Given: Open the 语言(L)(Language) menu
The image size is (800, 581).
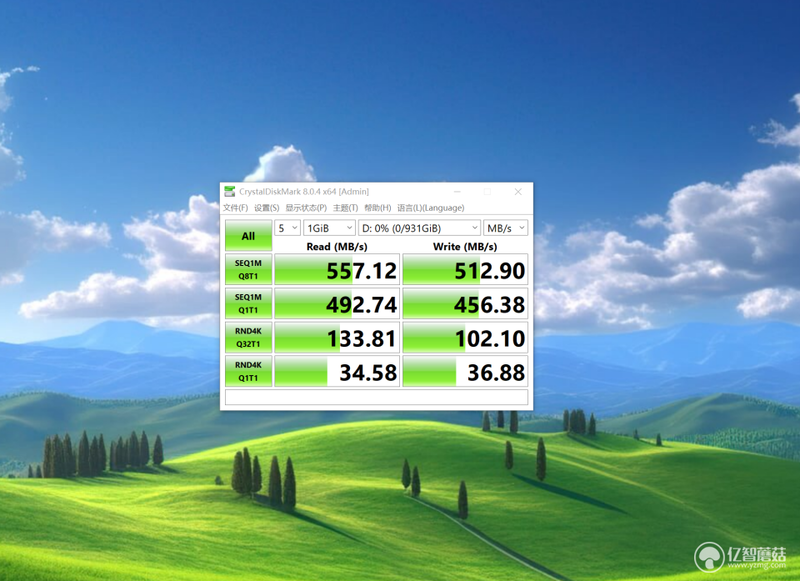Looking at the screenshot, I should click(431, 208).
